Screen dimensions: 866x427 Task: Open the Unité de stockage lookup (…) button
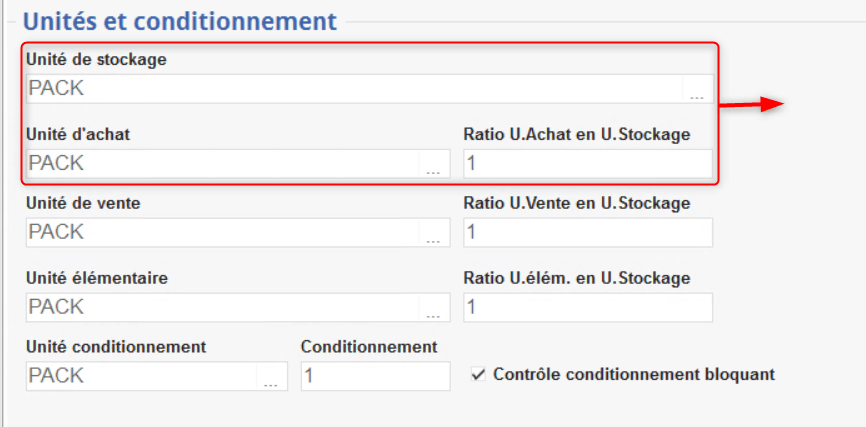click(696, 92)
